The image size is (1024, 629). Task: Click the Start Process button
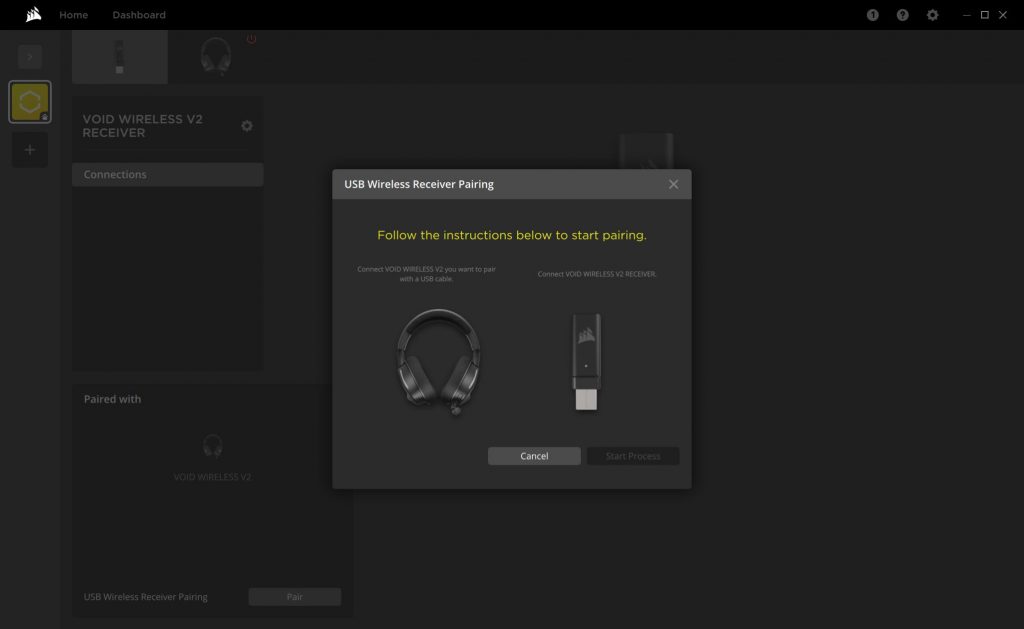[633, 456]
